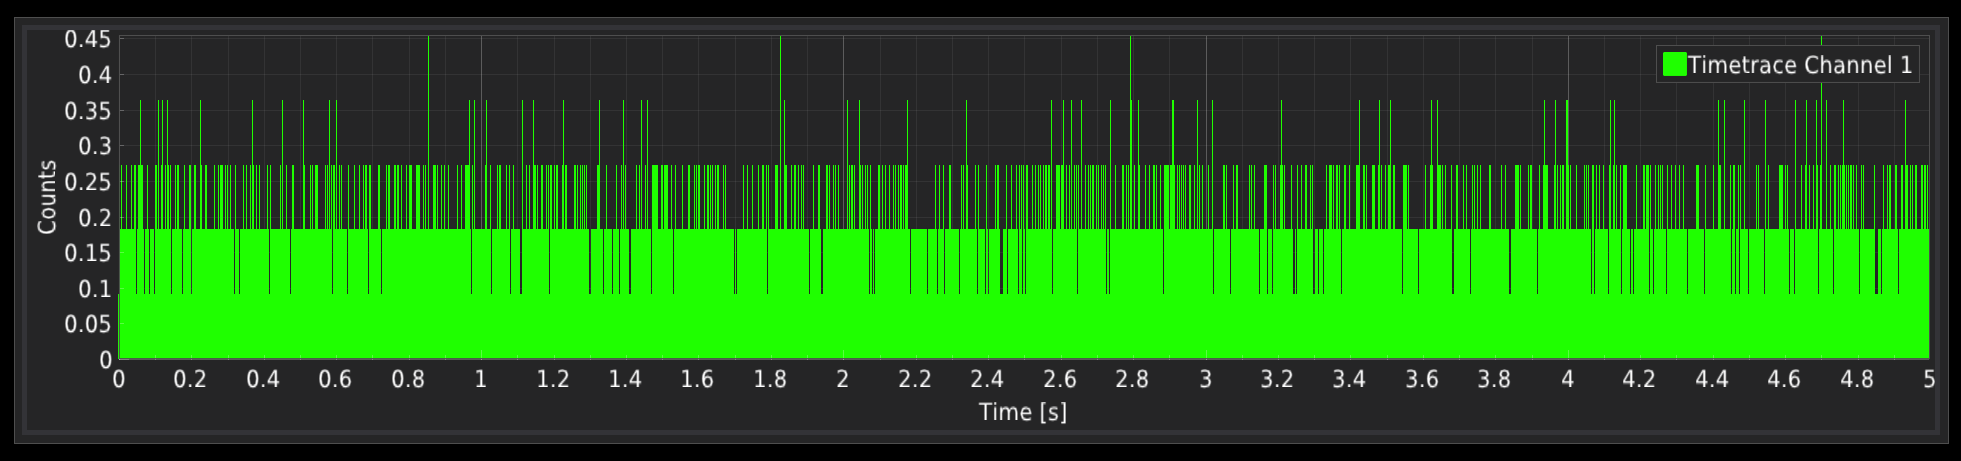This screenshot has width=1961, height=461.
Task: Click the 0.3 tick on the Counts axis
Action: (x=95, y=146)
